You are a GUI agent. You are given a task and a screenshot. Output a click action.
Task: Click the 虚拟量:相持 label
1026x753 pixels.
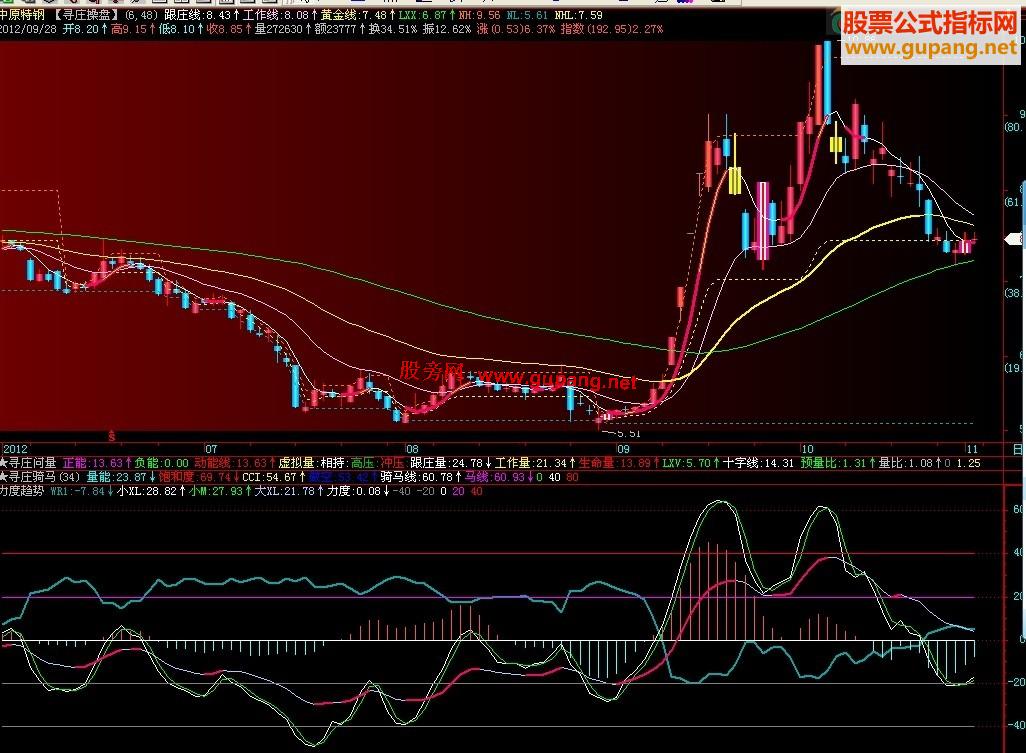pyautogui.click(x=312, y=463)
